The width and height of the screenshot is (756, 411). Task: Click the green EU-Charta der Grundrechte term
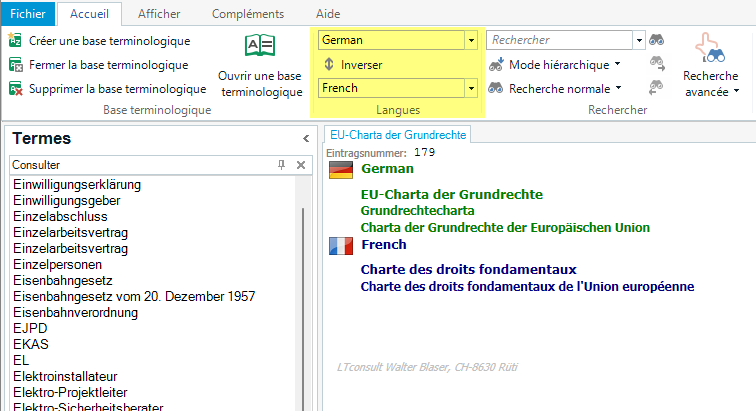[452, 194]
